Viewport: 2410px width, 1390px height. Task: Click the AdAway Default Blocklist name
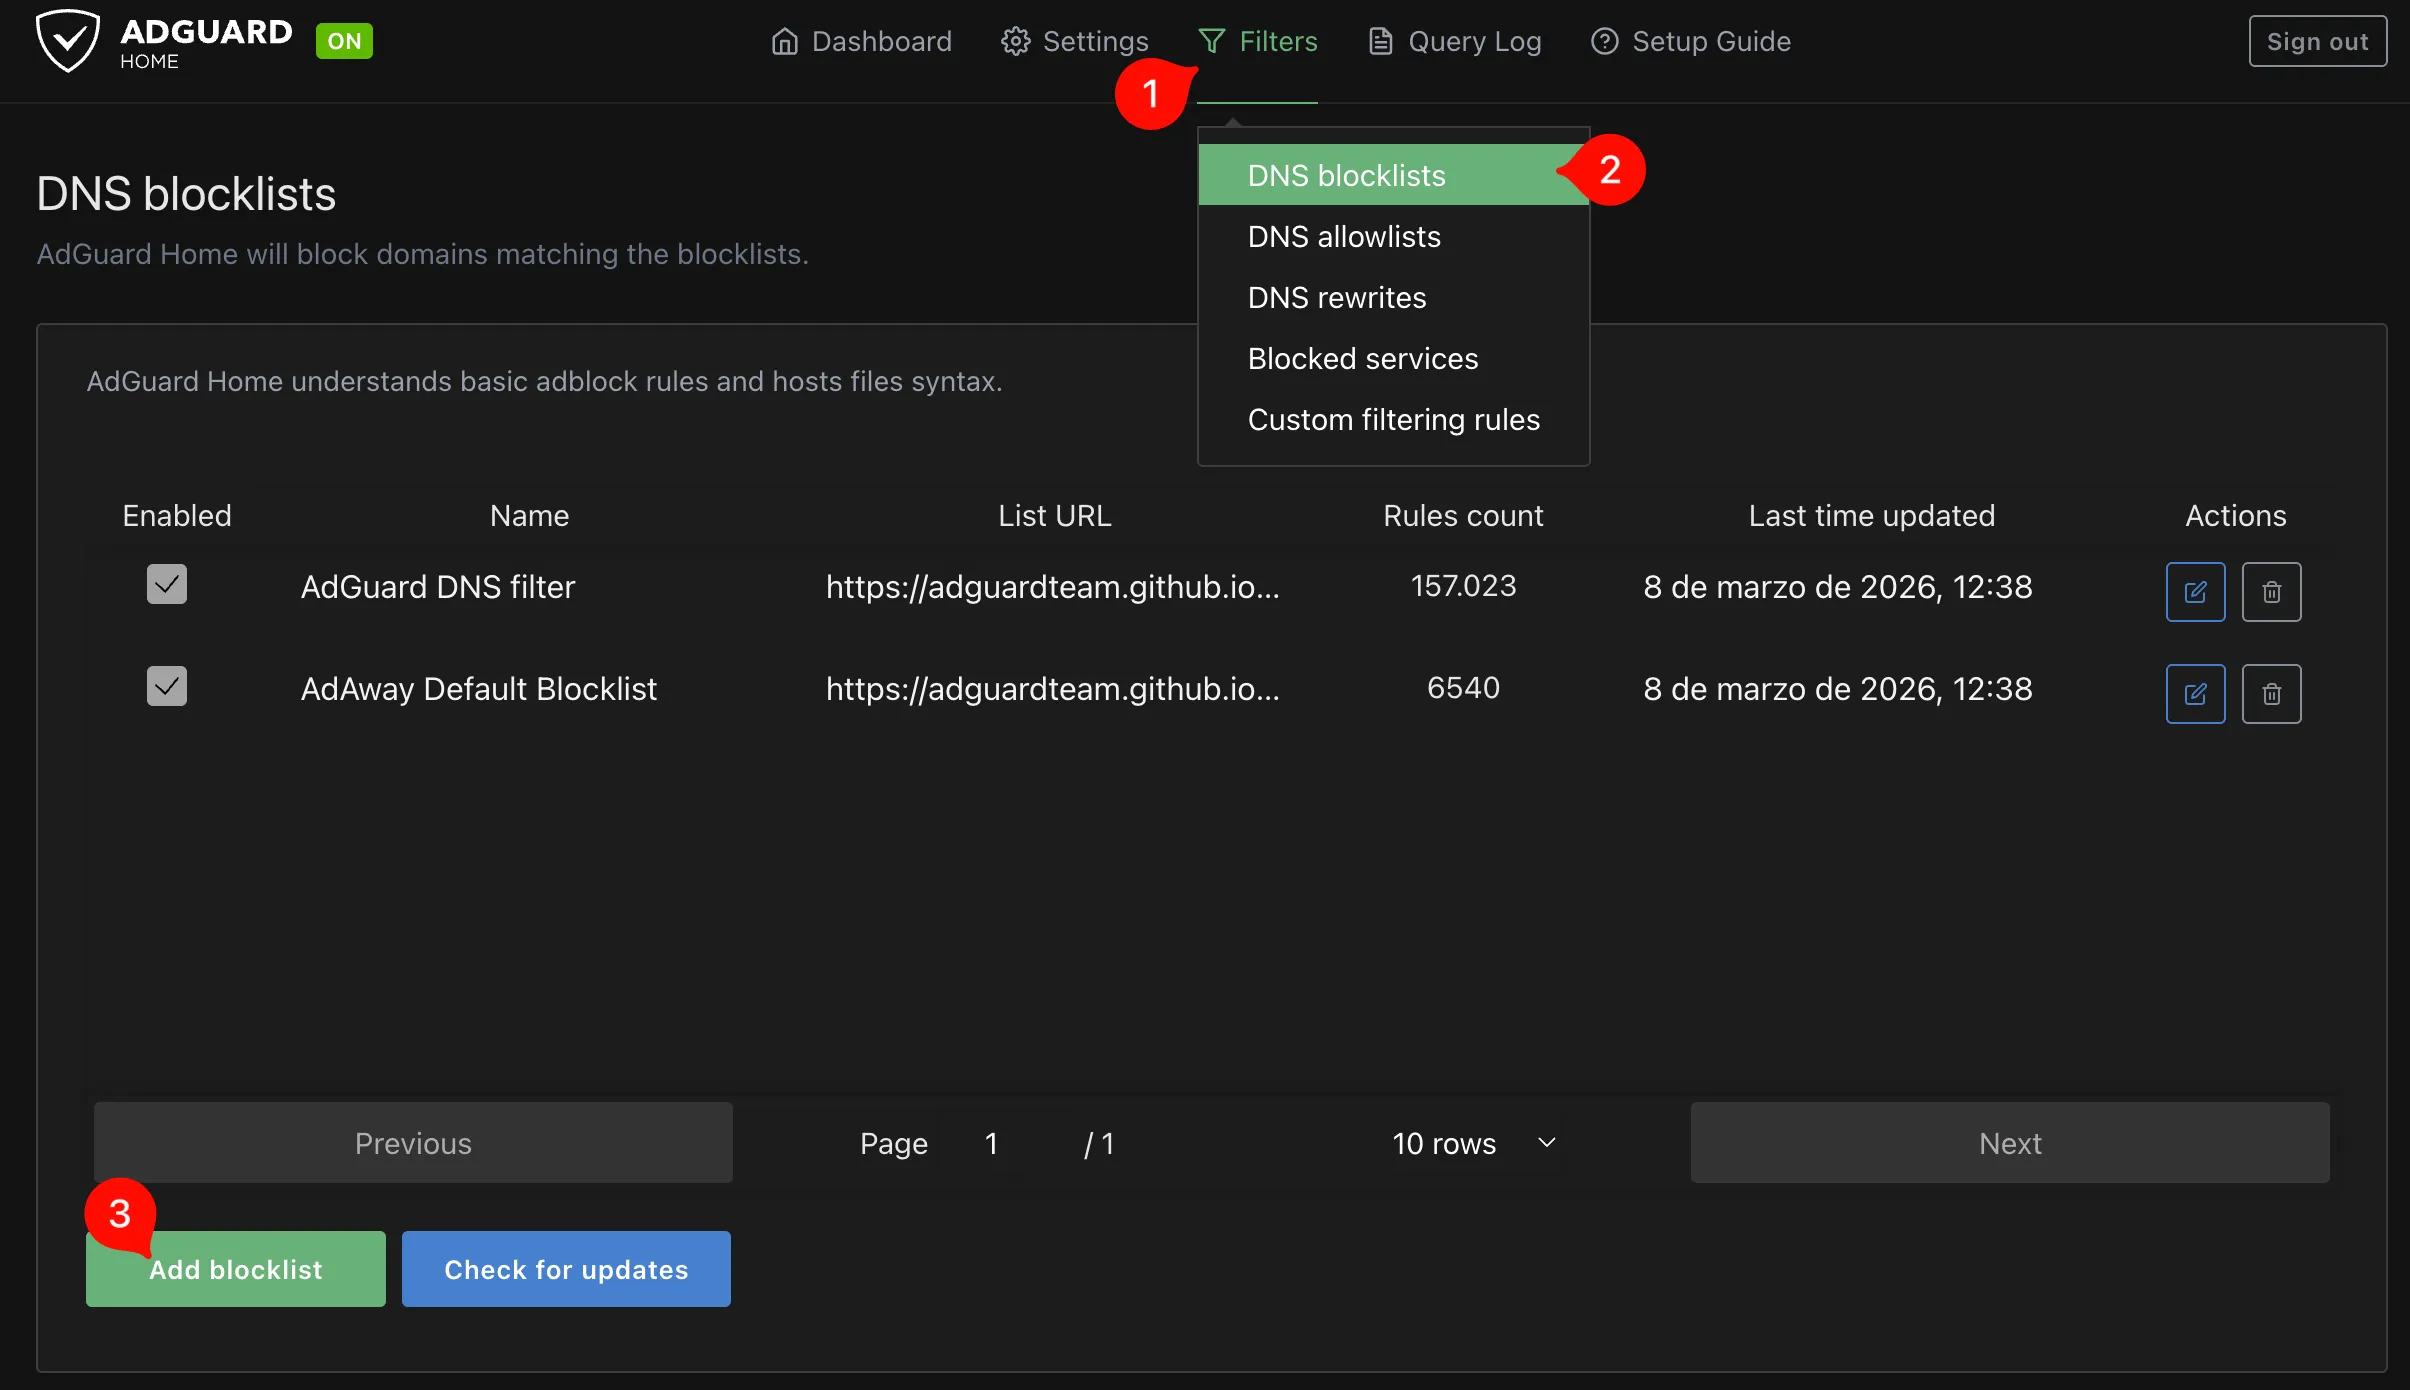[x=479, y=689]
